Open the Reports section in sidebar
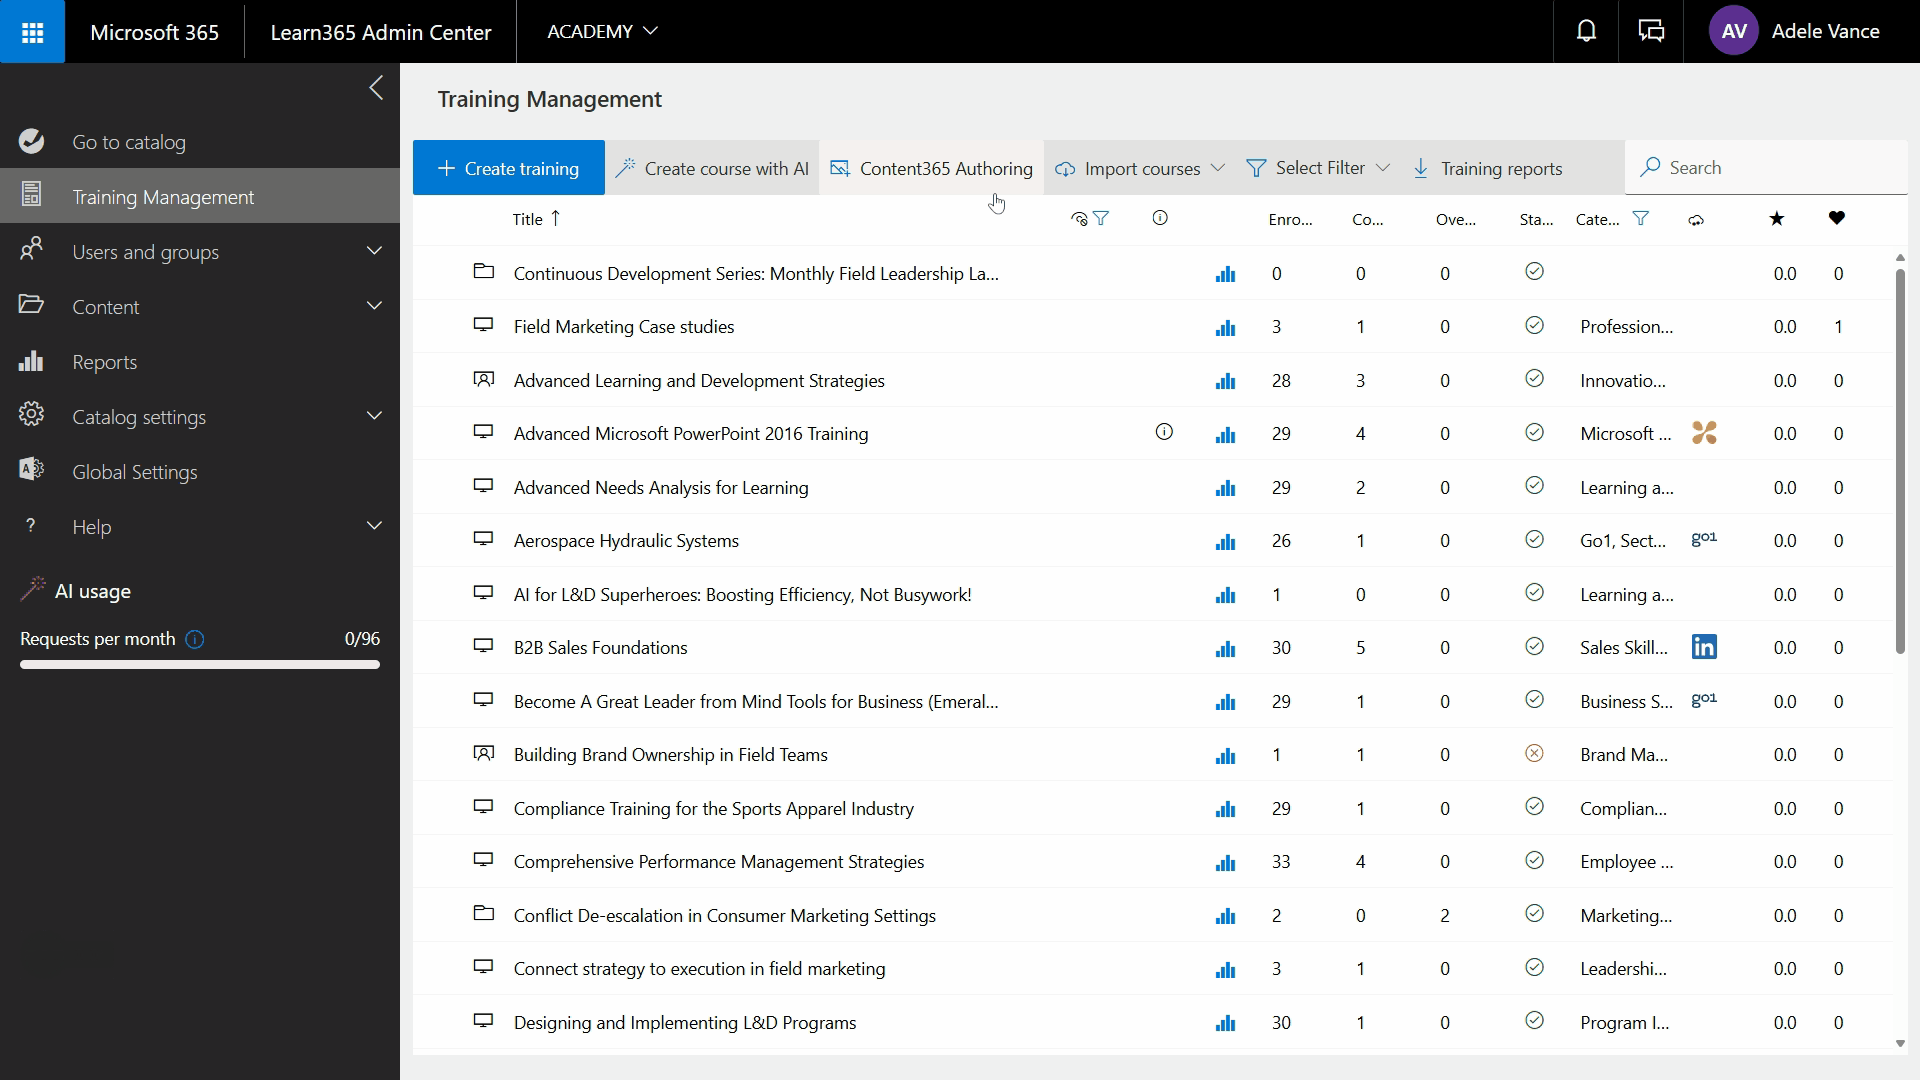 pyautogui.click(x=105, y=361)
